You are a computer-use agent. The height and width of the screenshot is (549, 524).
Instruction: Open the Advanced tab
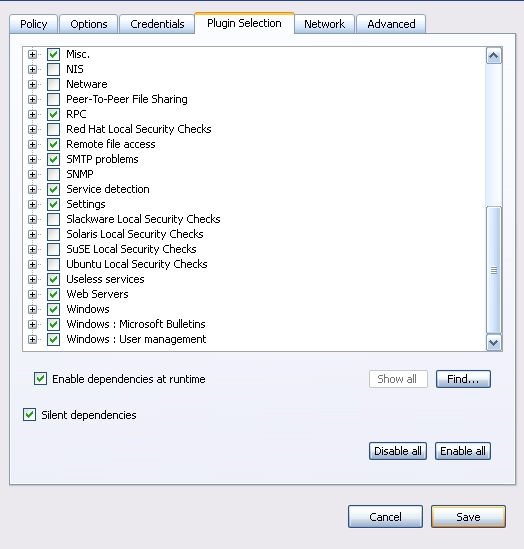point(391,24)
